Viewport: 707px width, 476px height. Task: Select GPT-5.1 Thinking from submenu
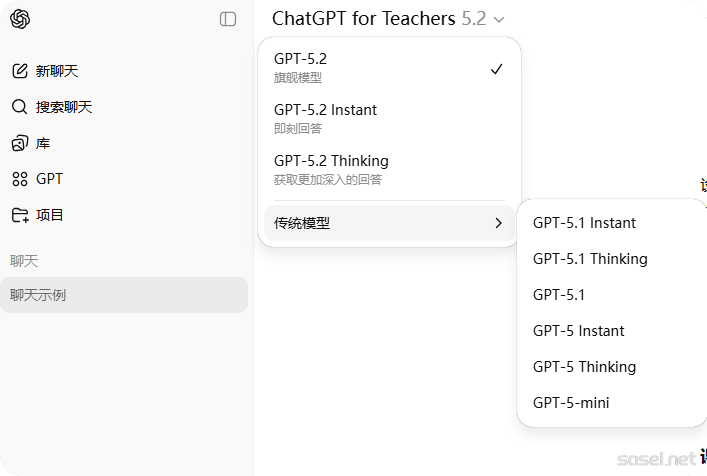(x=590, y=259)
